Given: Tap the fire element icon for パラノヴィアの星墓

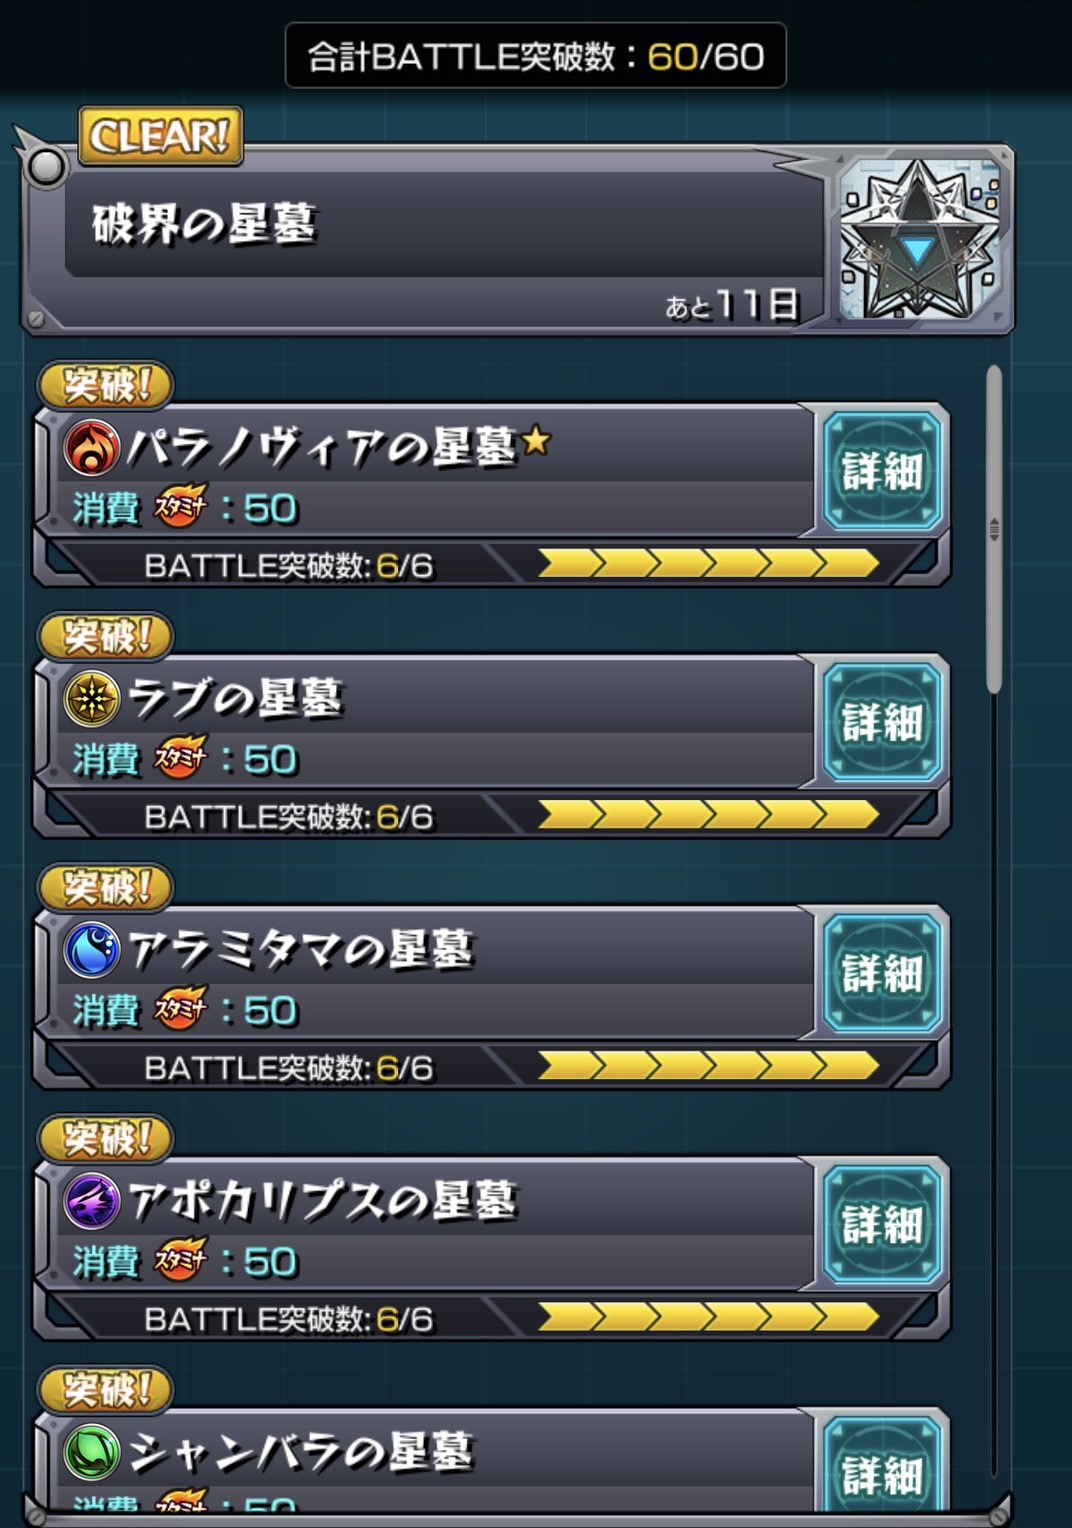Looking at the screenshot, I should pyautogui.click(x=92, y=447).
